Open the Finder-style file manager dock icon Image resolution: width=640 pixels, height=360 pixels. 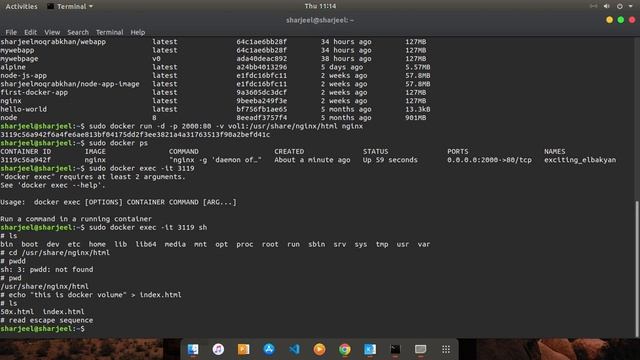coord(193,349)
